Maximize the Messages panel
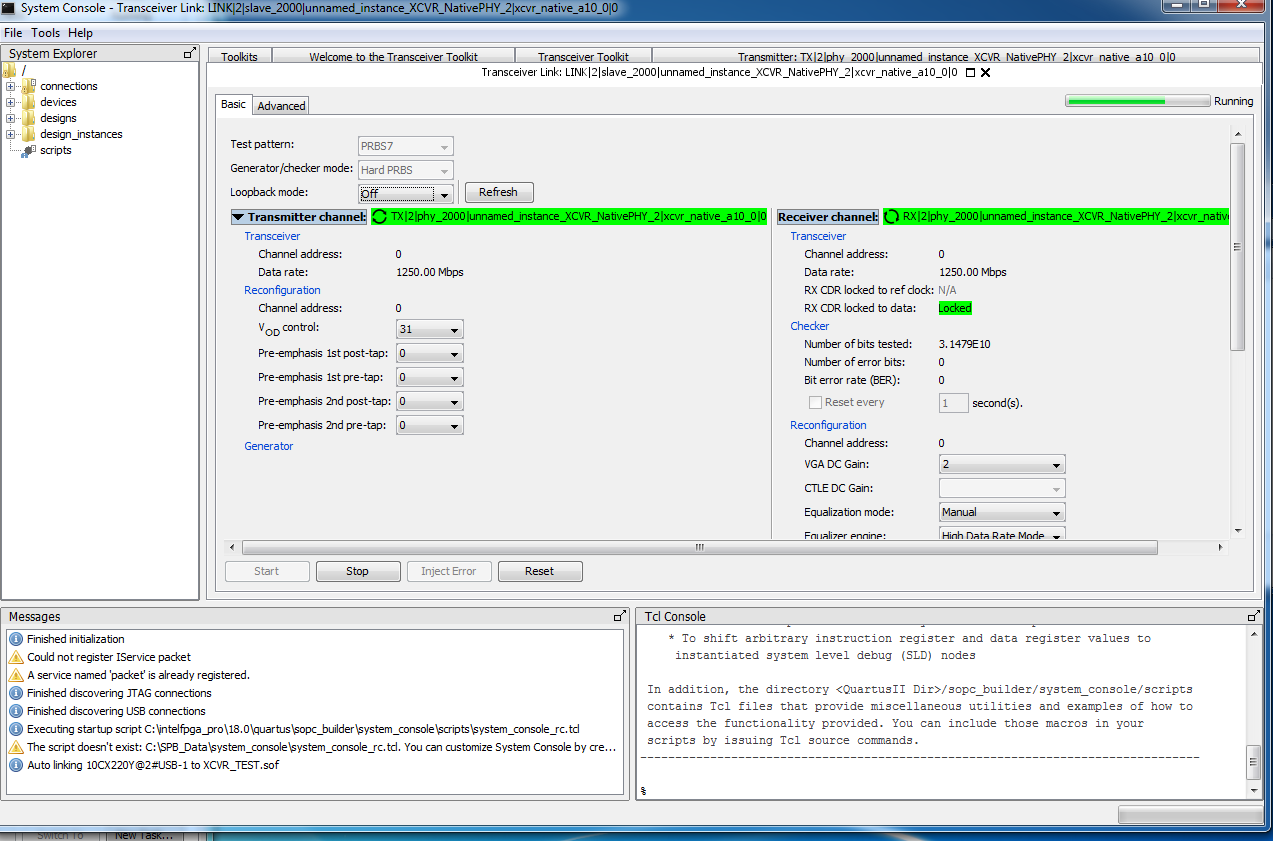The height and width of the screenshot is (841, 1273). (x=620, y=616)
